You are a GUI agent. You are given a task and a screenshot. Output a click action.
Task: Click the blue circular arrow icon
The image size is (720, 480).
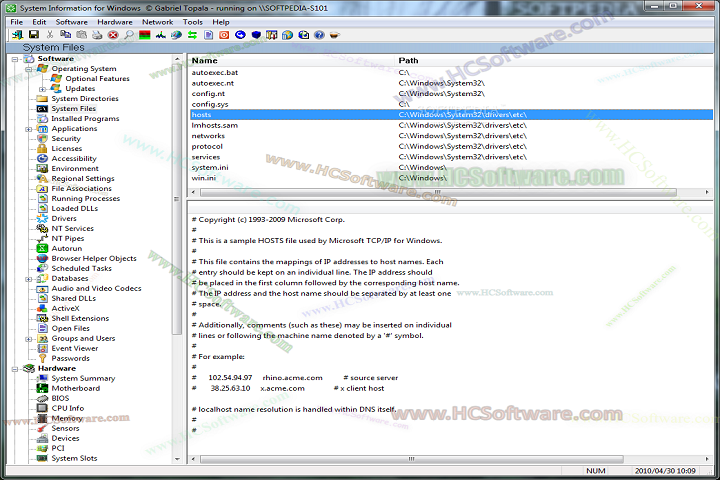[x=240, y=35]
